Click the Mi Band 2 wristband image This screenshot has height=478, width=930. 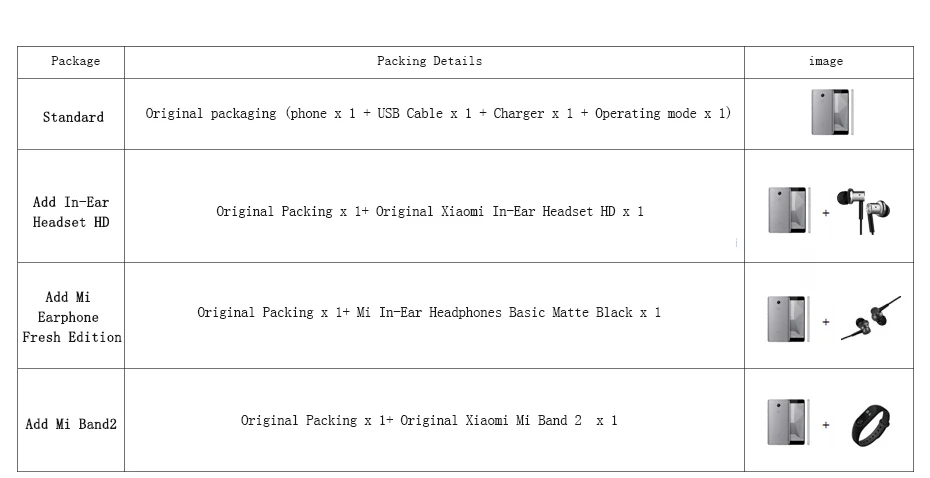[871, 425]
